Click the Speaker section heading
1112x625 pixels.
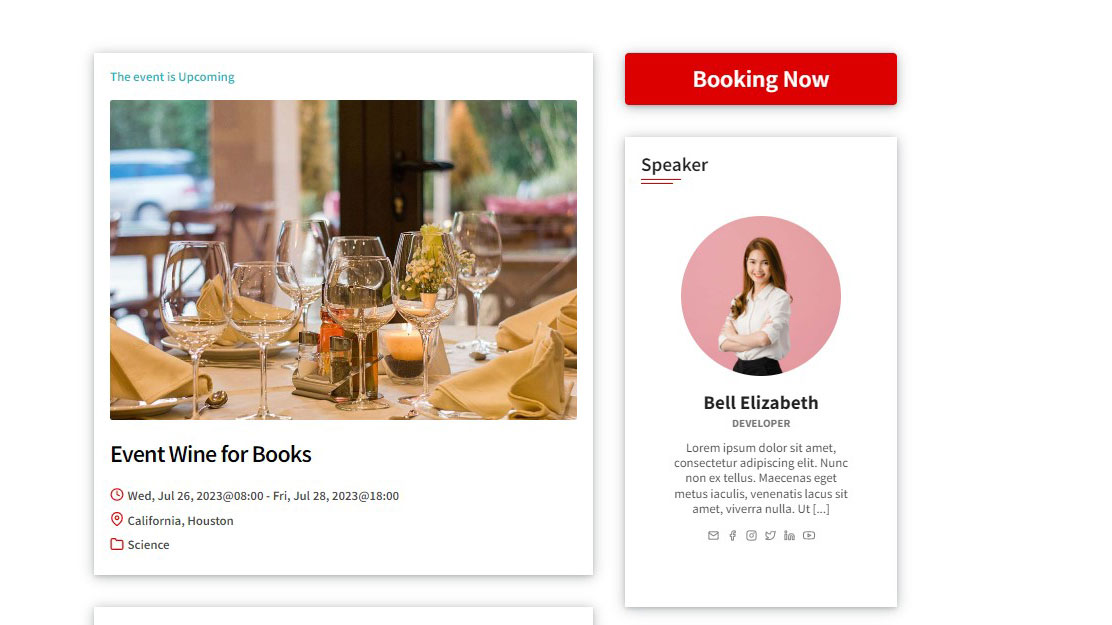tap(674, 165)
